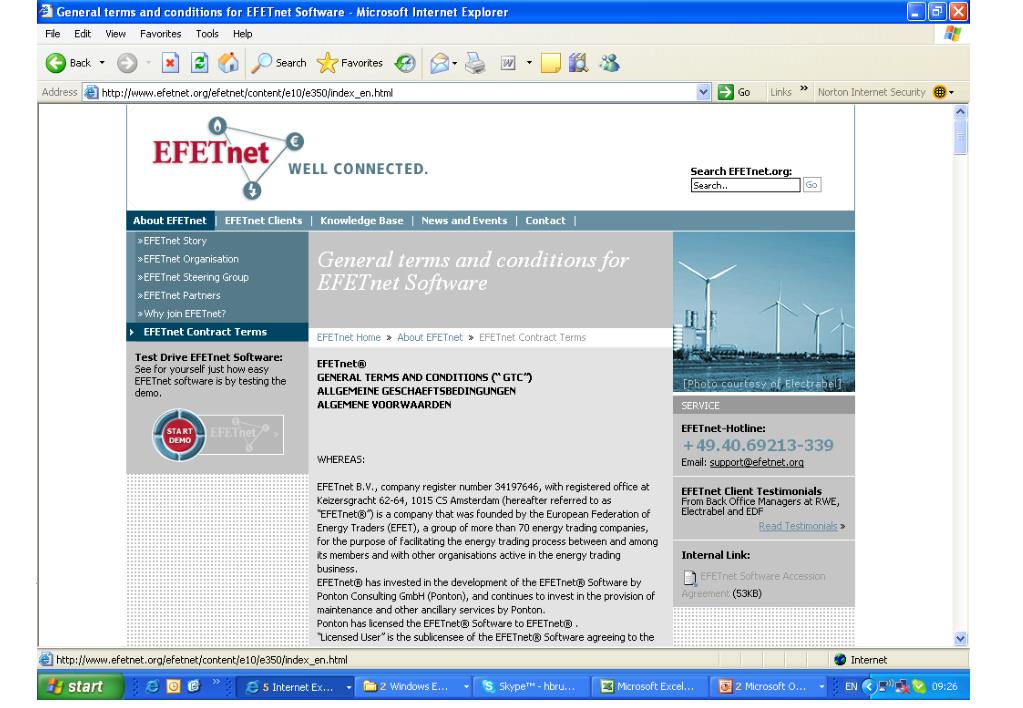This screenshot has width=1023, height=708.
Task: Open the Windows Start button
Action: (x=80, y=686)
